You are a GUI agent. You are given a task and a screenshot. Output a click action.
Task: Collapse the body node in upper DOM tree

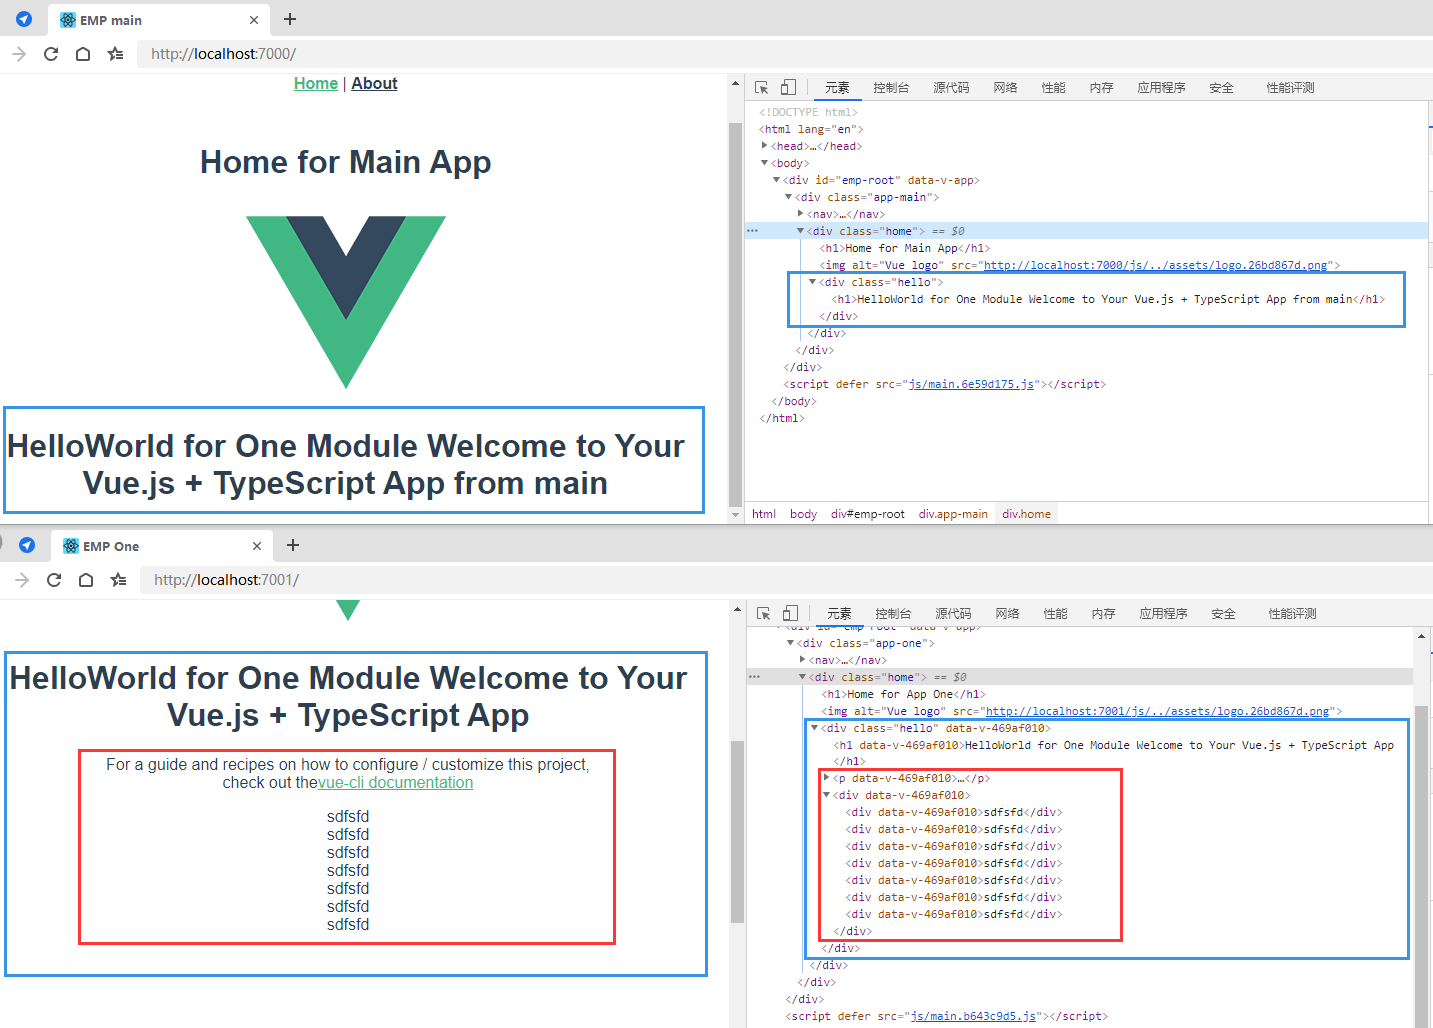(765, 163)
